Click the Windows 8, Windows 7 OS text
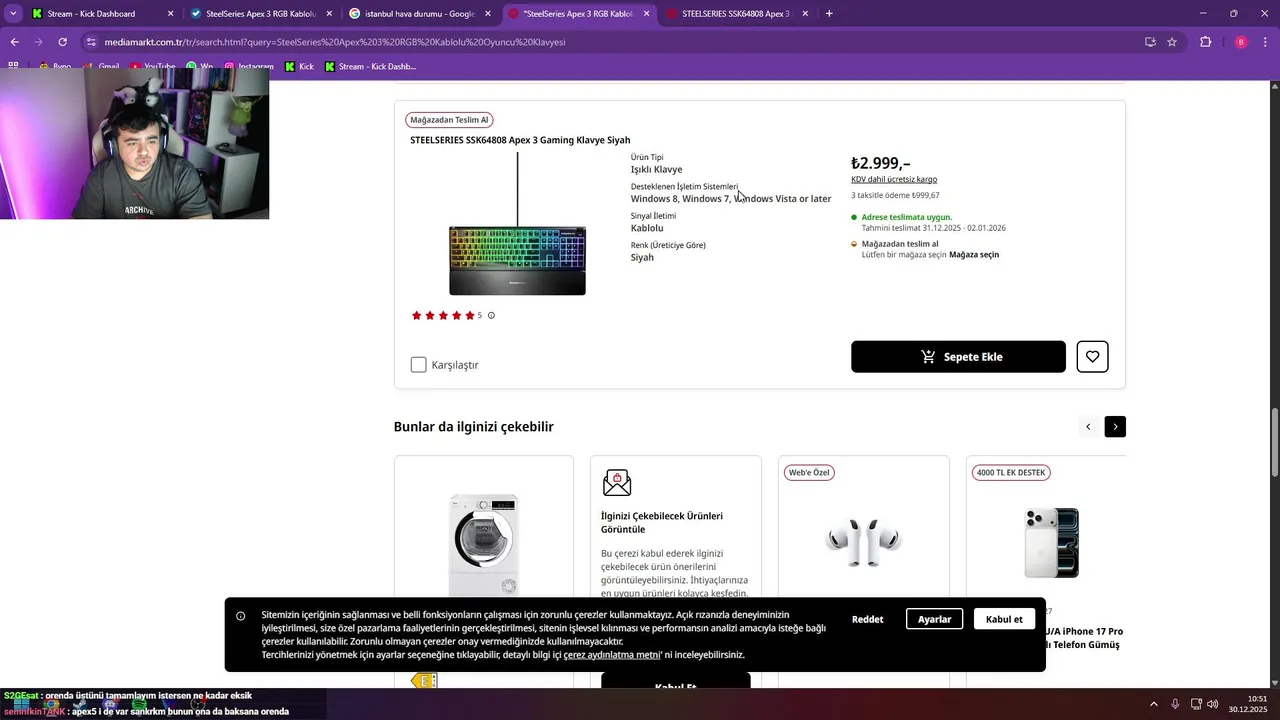Image resolution: width=1280 pixels, height=720 pixels. click(x=731, y=199)
